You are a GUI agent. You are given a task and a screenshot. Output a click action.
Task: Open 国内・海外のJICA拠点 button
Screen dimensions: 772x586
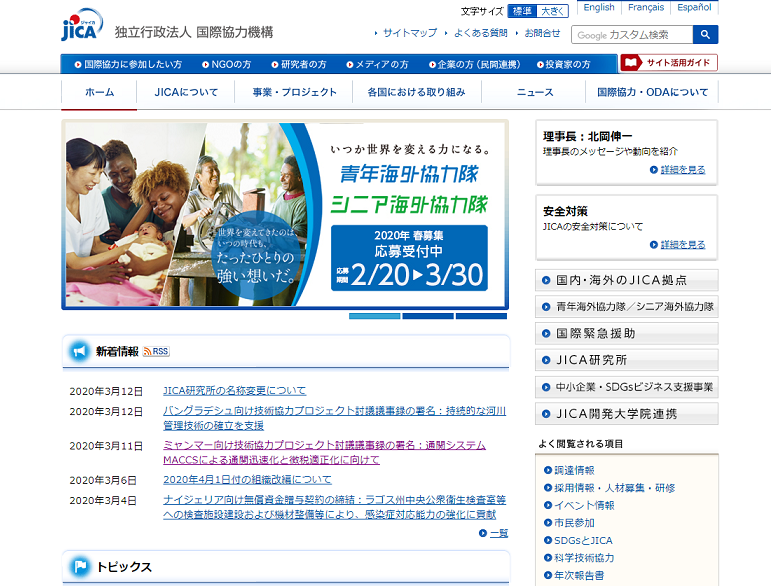point(627,280)
